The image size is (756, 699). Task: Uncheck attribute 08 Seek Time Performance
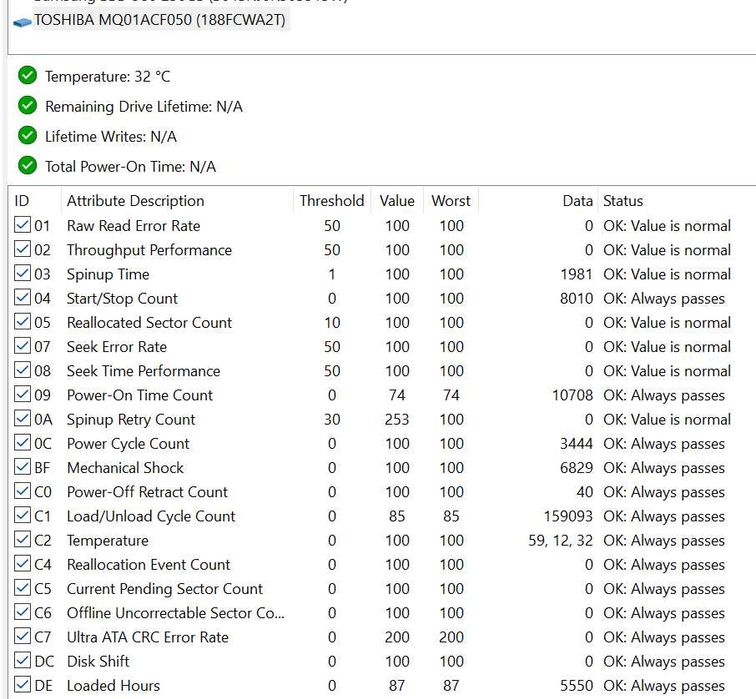22,370
